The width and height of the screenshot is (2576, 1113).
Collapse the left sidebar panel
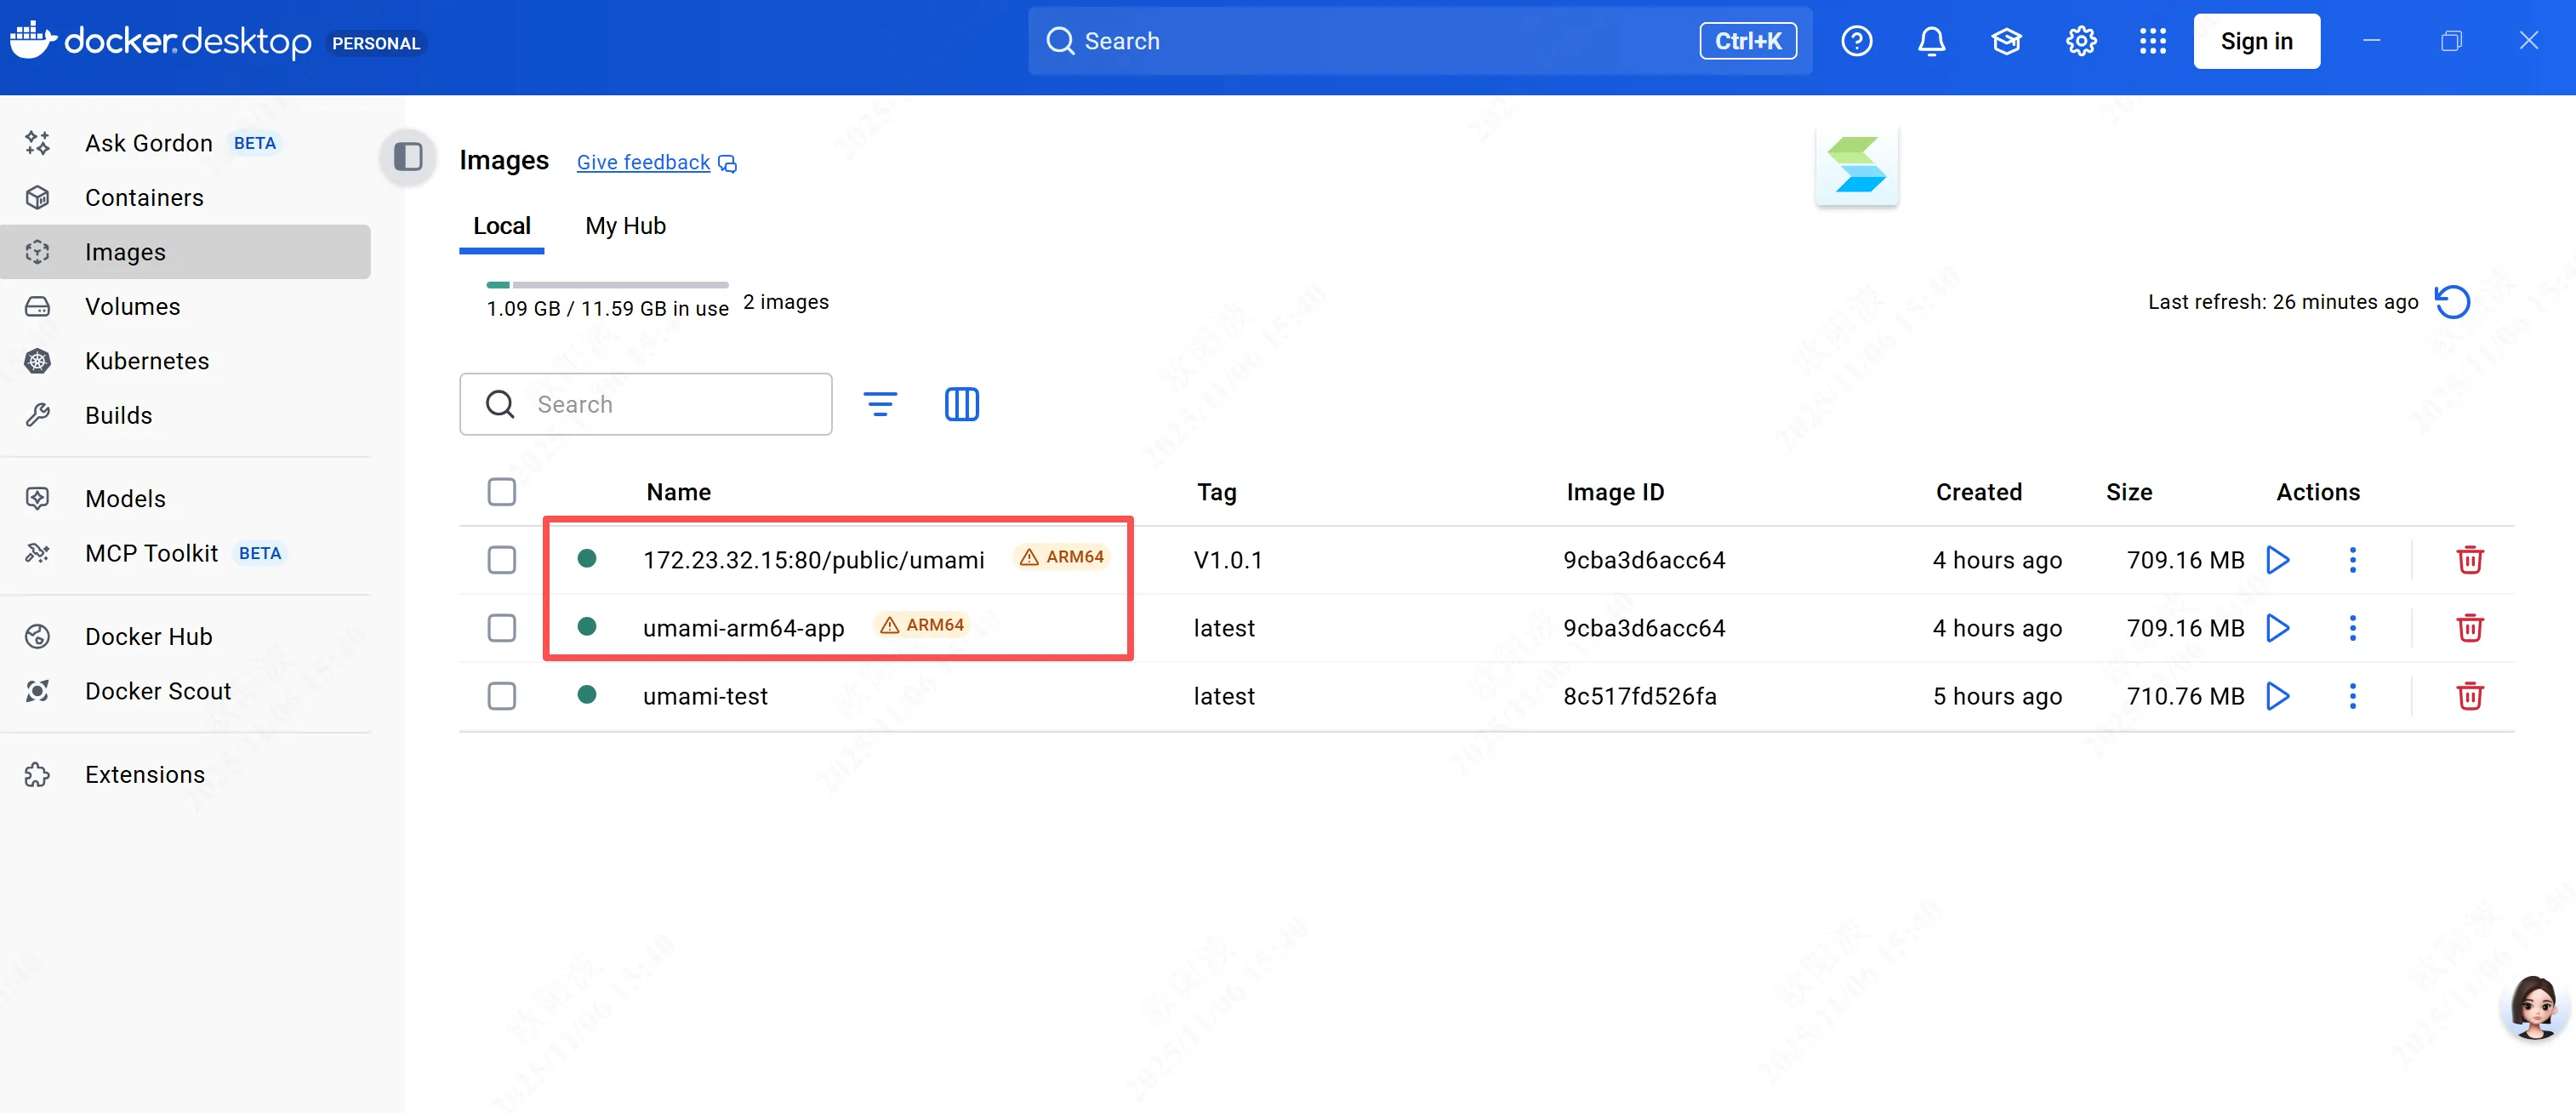[x=408, y=157]
